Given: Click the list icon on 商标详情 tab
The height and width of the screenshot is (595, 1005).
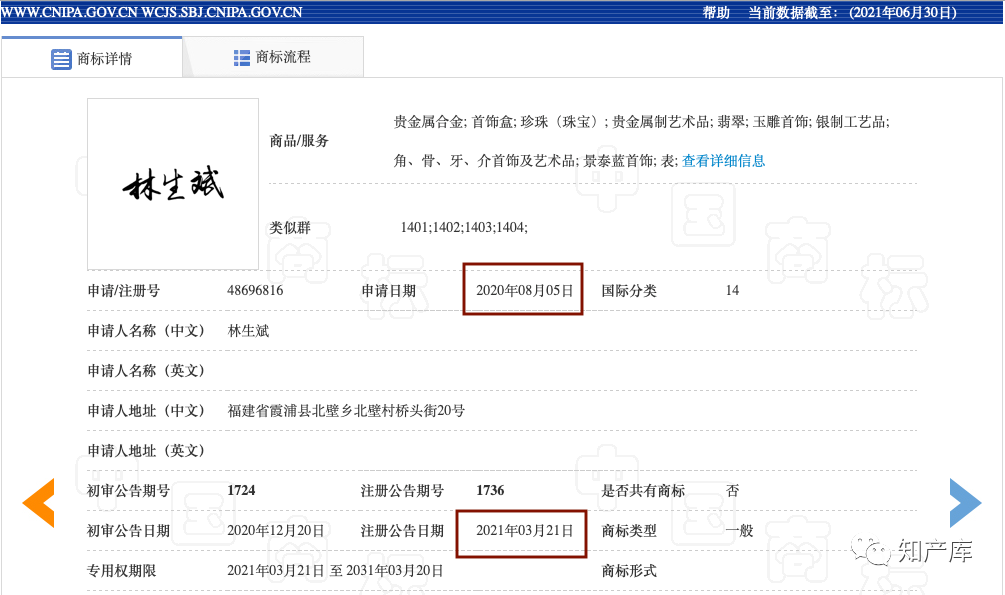Looking at the screenshot, I should 61,59.
